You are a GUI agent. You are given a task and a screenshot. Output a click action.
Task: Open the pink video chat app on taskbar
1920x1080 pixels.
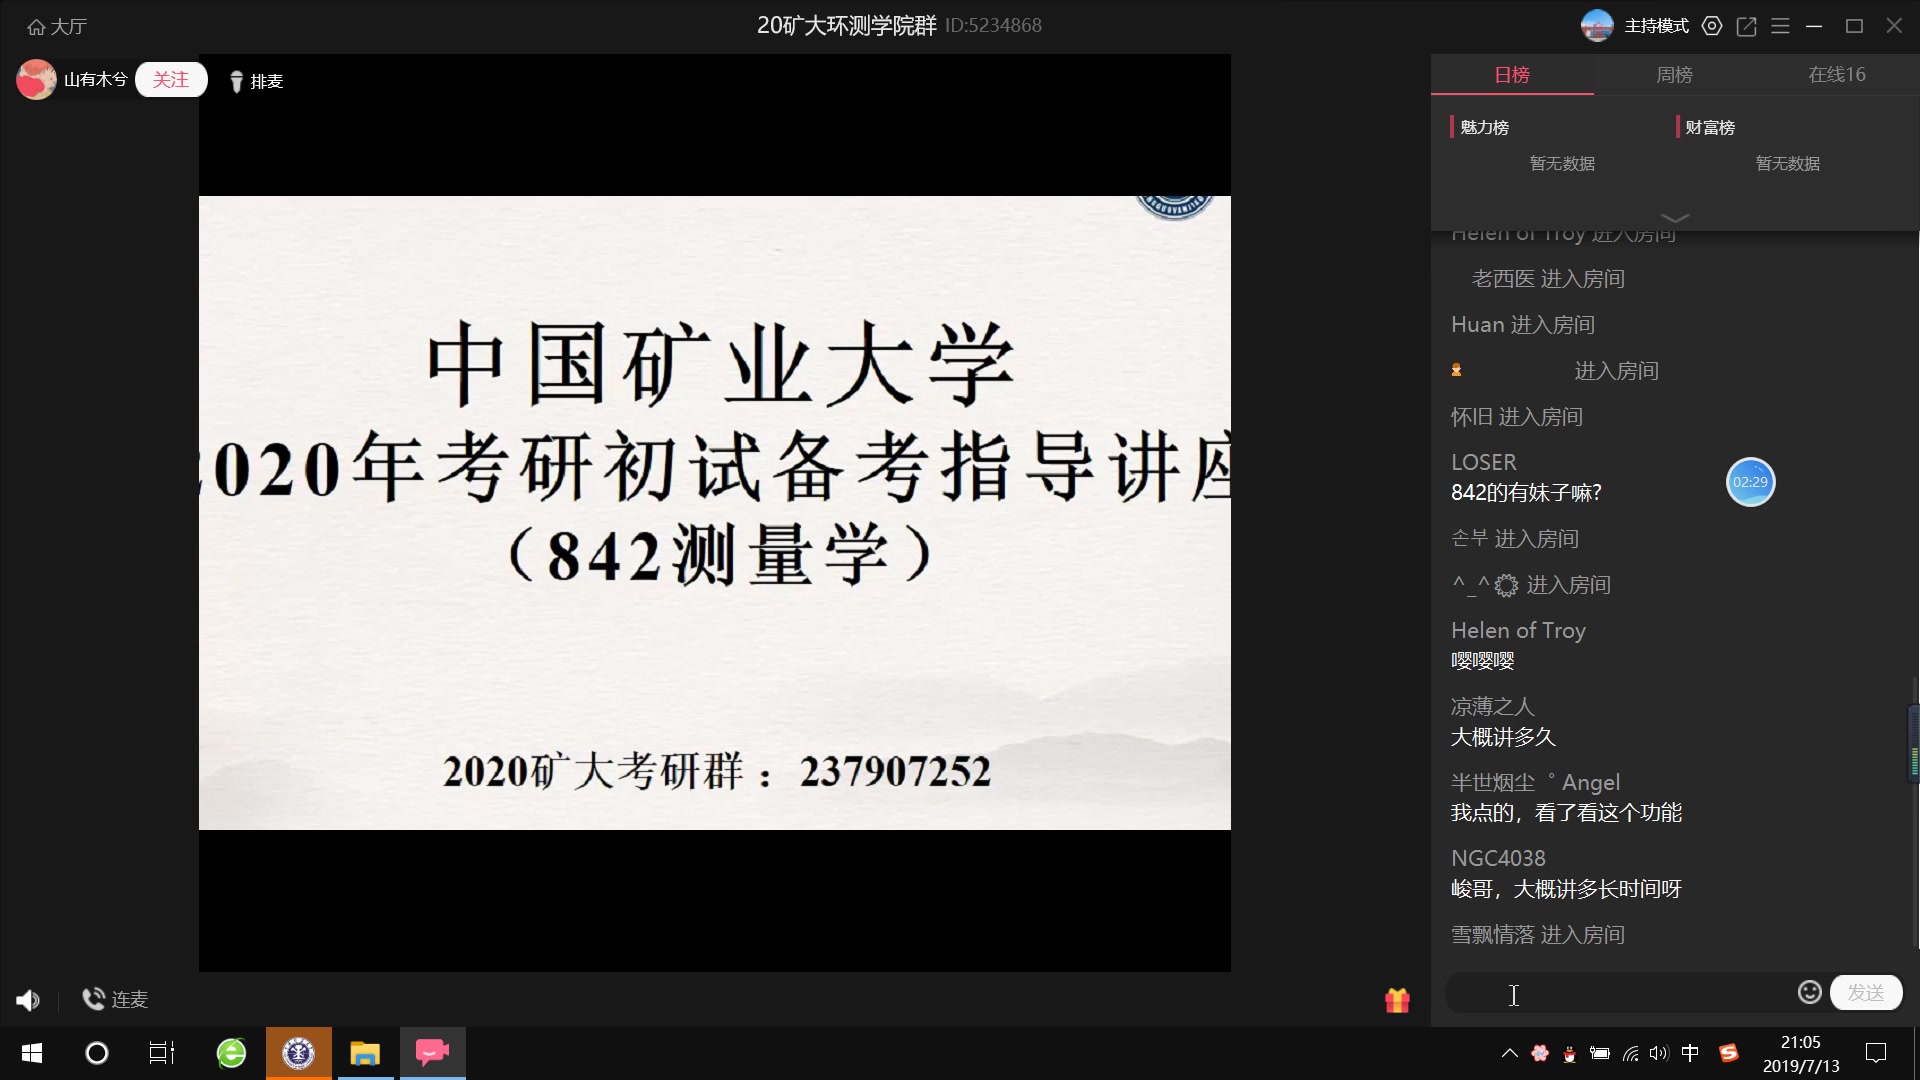(x=432, y=1053)
